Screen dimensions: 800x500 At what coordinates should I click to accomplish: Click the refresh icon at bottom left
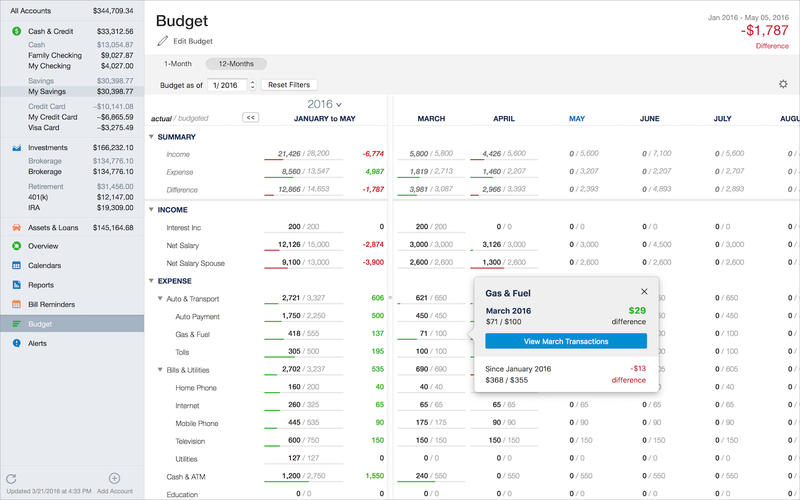click(x=11, y=479)
